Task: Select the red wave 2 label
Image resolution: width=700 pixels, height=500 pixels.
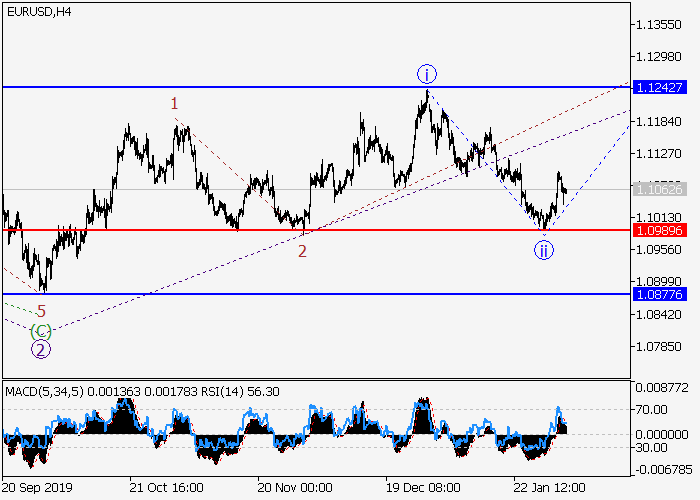Action: [x=302, y=251]
